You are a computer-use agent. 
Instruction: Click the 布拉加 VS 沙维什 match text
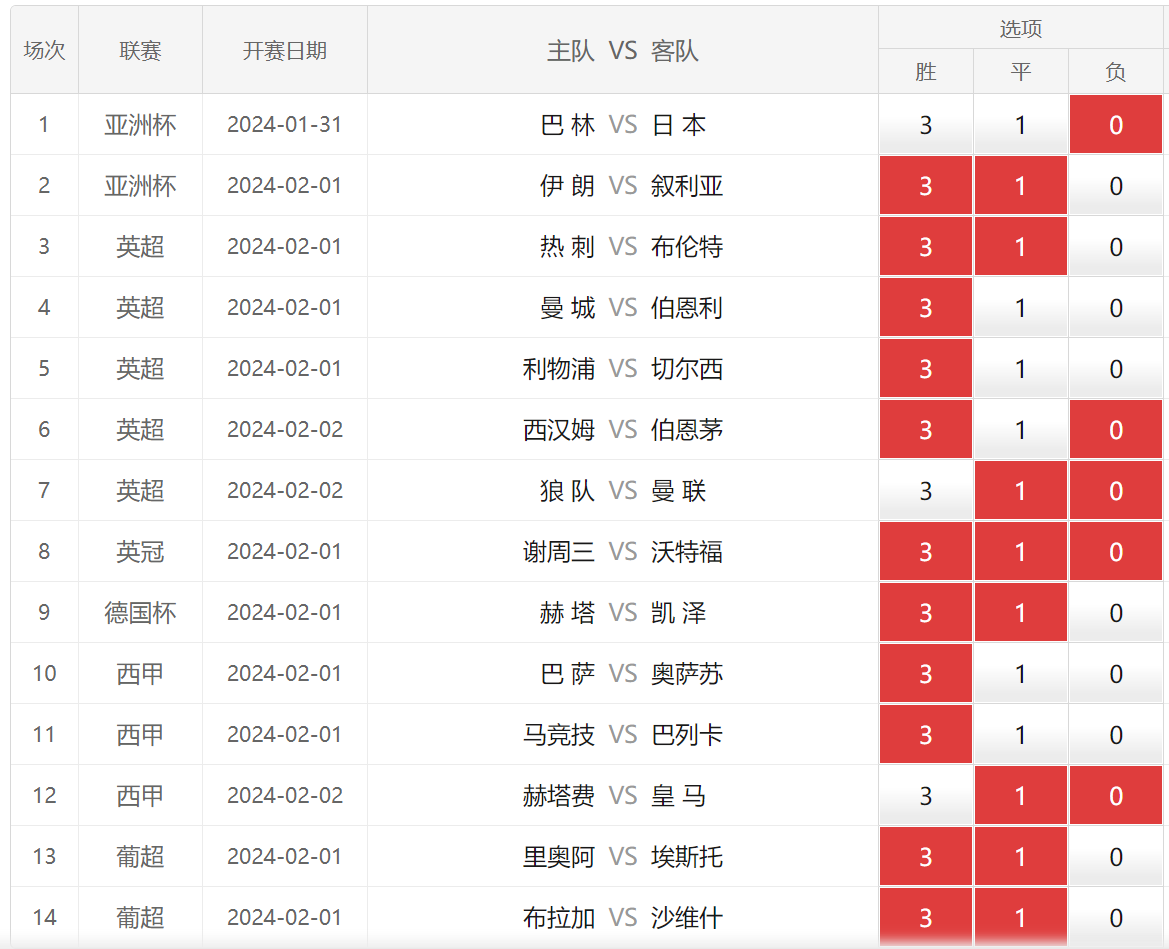click(x=623, y=918)
